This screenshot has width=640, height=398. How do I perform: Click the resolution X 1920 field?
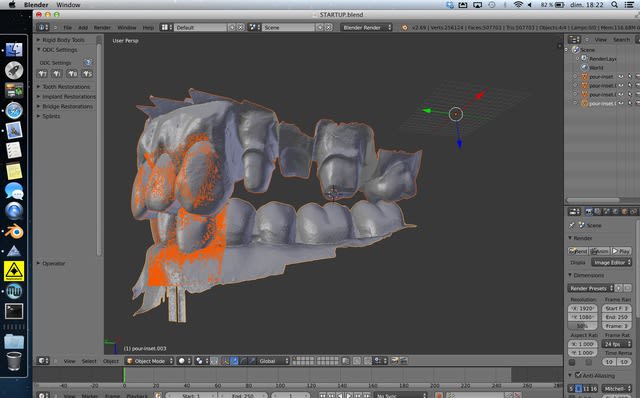(x=582, y=308)
